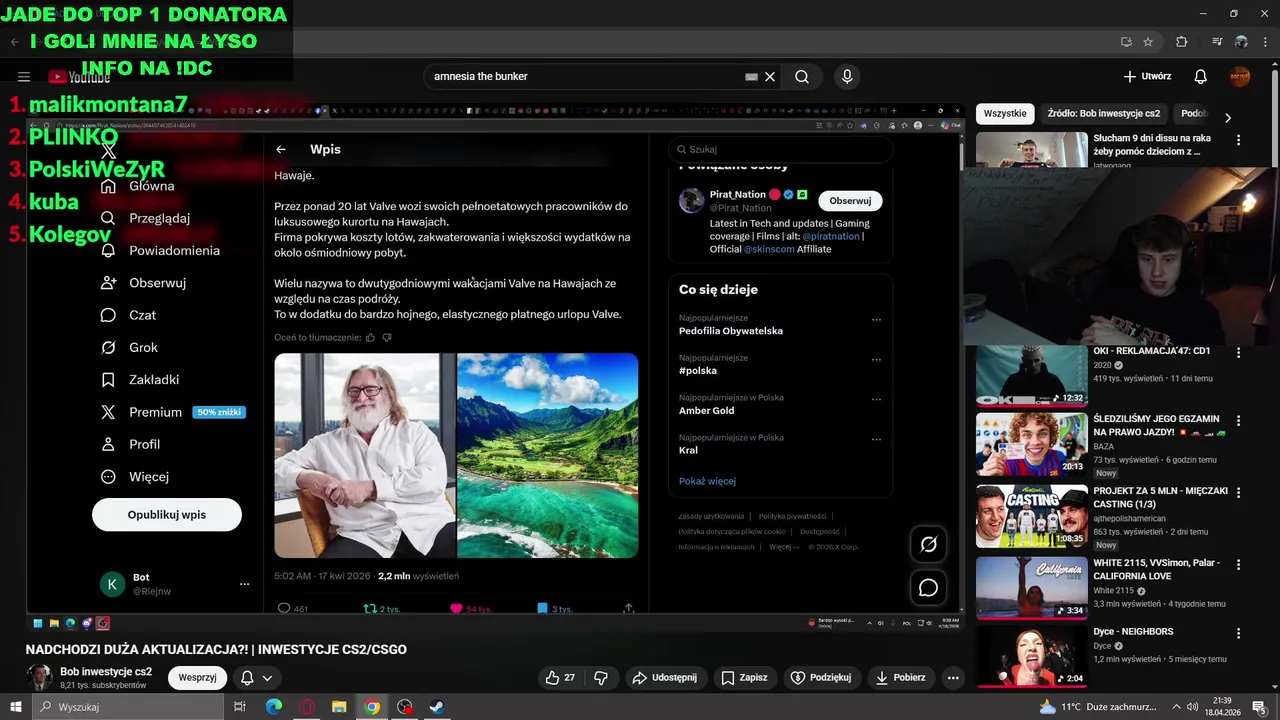Viewport: 1280px width, 720px height.
Task: Click Zakładki in the video's X sidebar
Action: point(140,379)
